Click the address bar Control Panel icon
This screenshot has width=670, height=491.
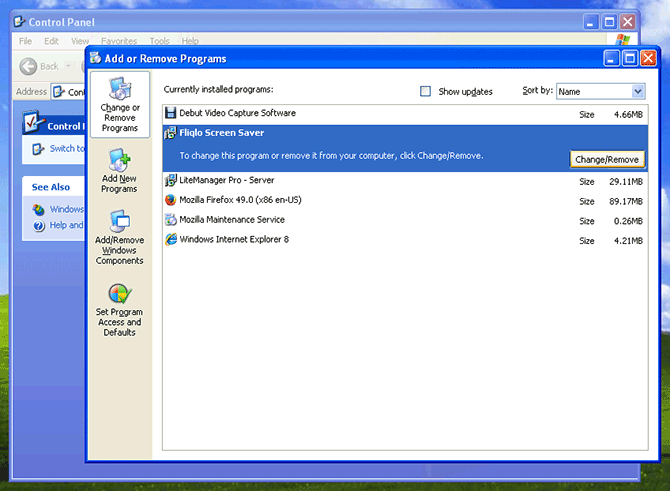click(x=59, y=92)
